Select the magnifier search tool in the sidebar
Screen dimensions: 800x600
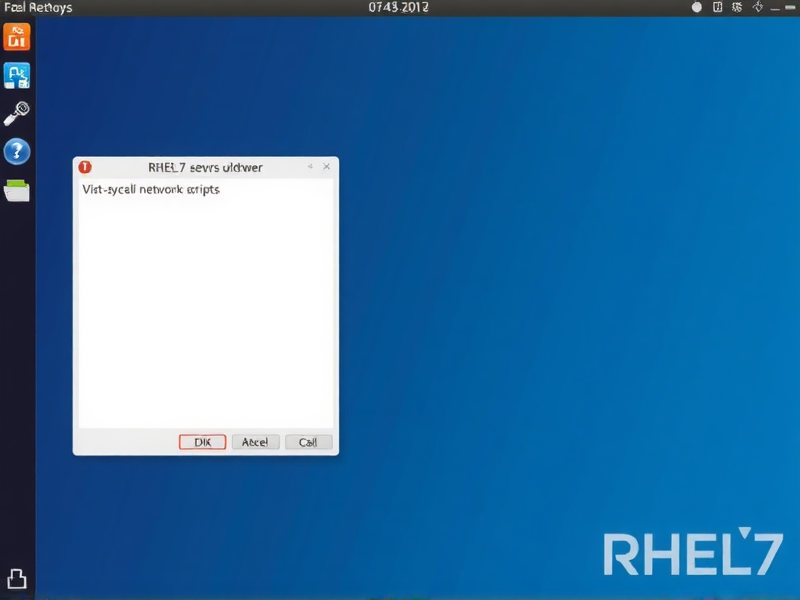coord(17,112)
